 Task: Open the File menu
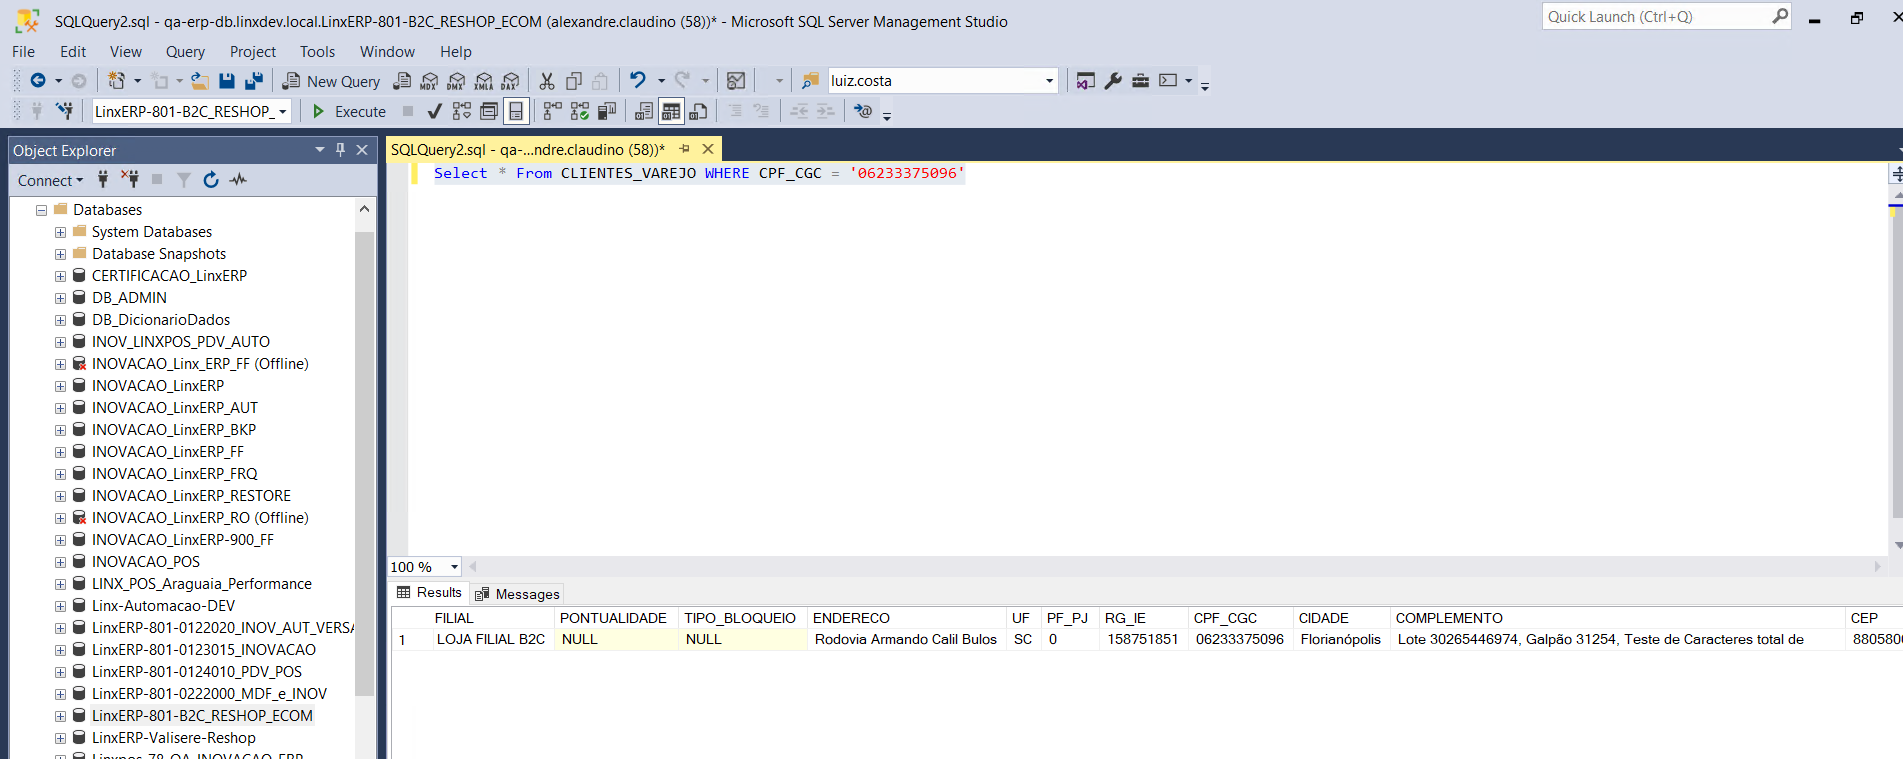point(23,52)
